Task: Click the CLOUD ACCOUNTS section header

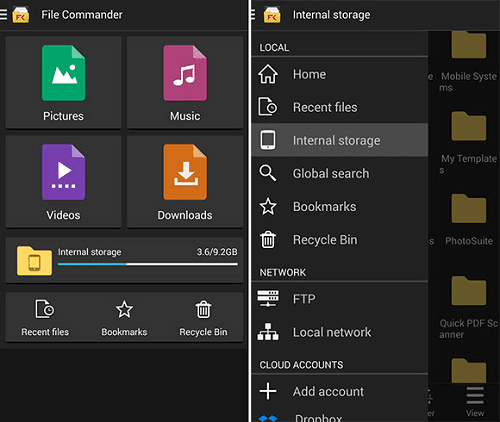Action: coord(301,365)
